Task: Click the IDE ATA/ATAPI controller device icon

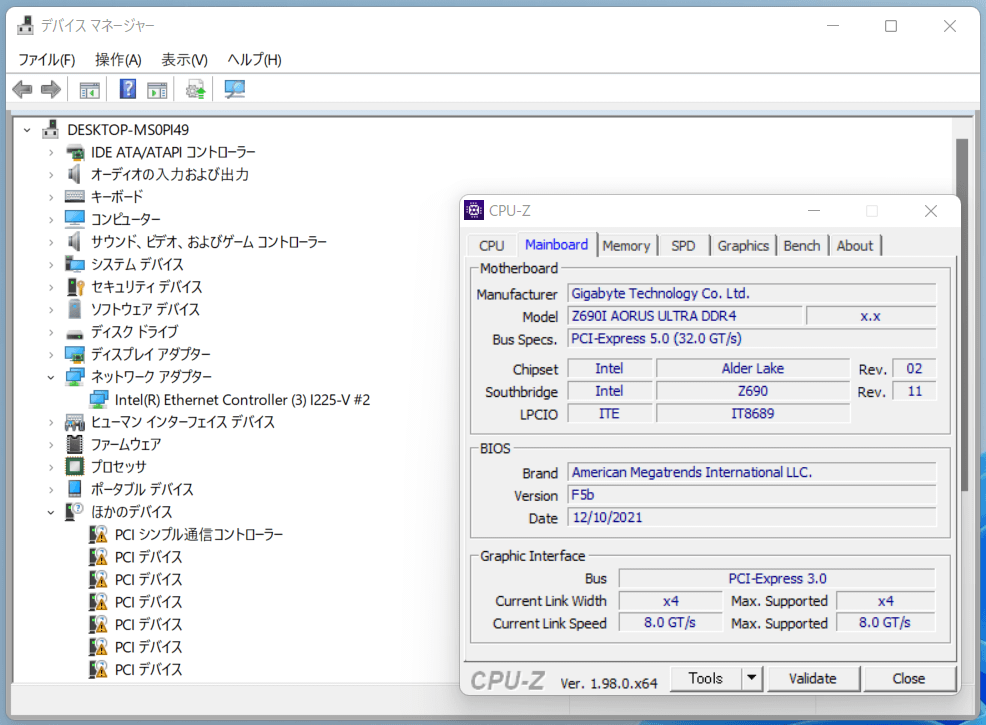Action: point(75,152)
